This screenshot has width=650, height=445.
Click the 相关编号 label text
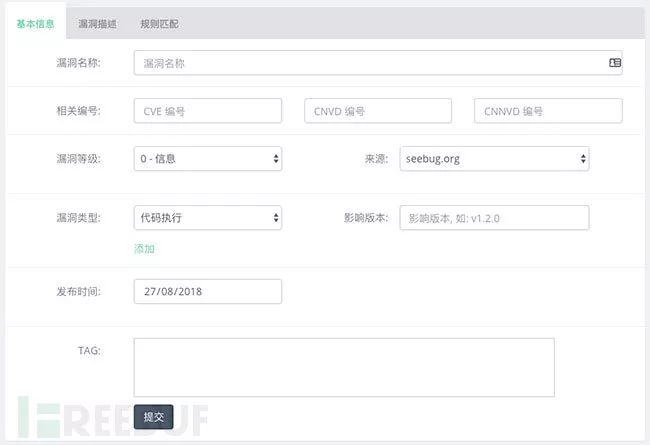78,111
